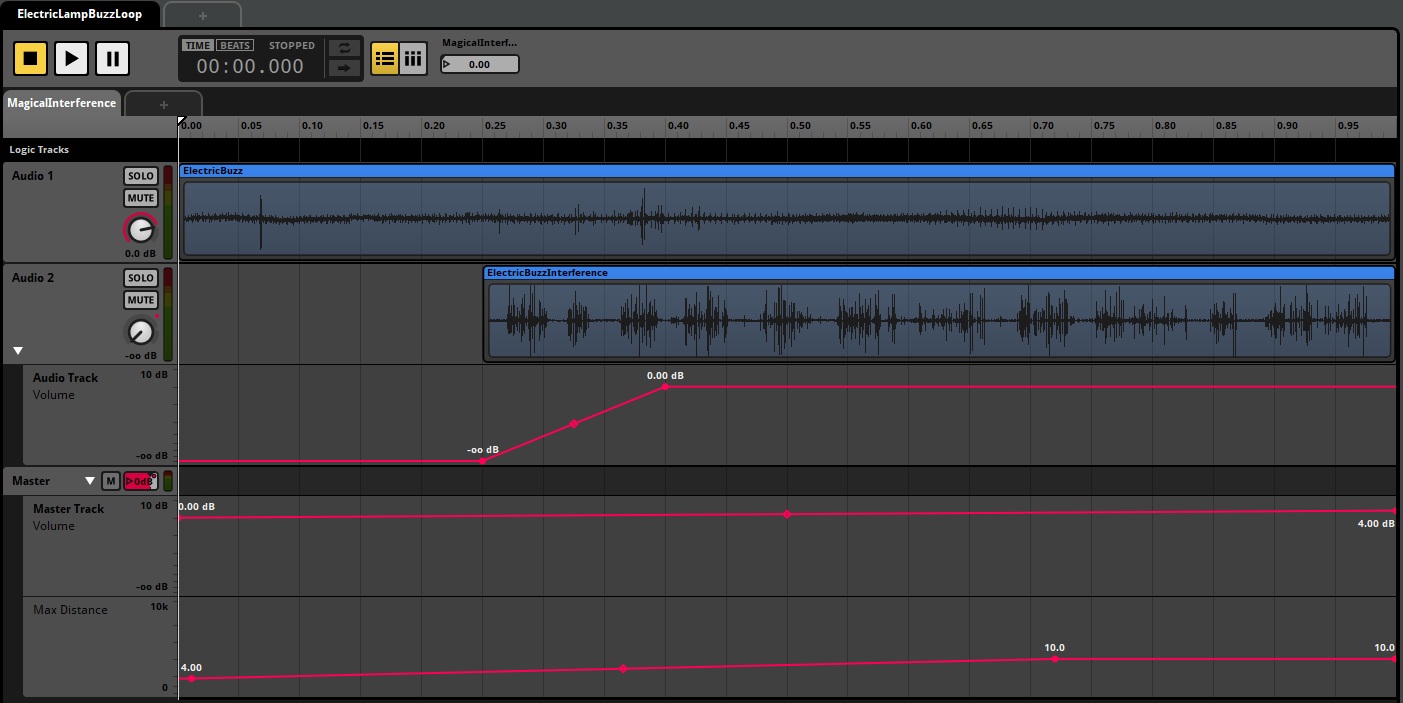The height and width of the screenshot is (703, 1403).
Task: Adjust the Audio 1 volume knob
Action: point(139,229)
